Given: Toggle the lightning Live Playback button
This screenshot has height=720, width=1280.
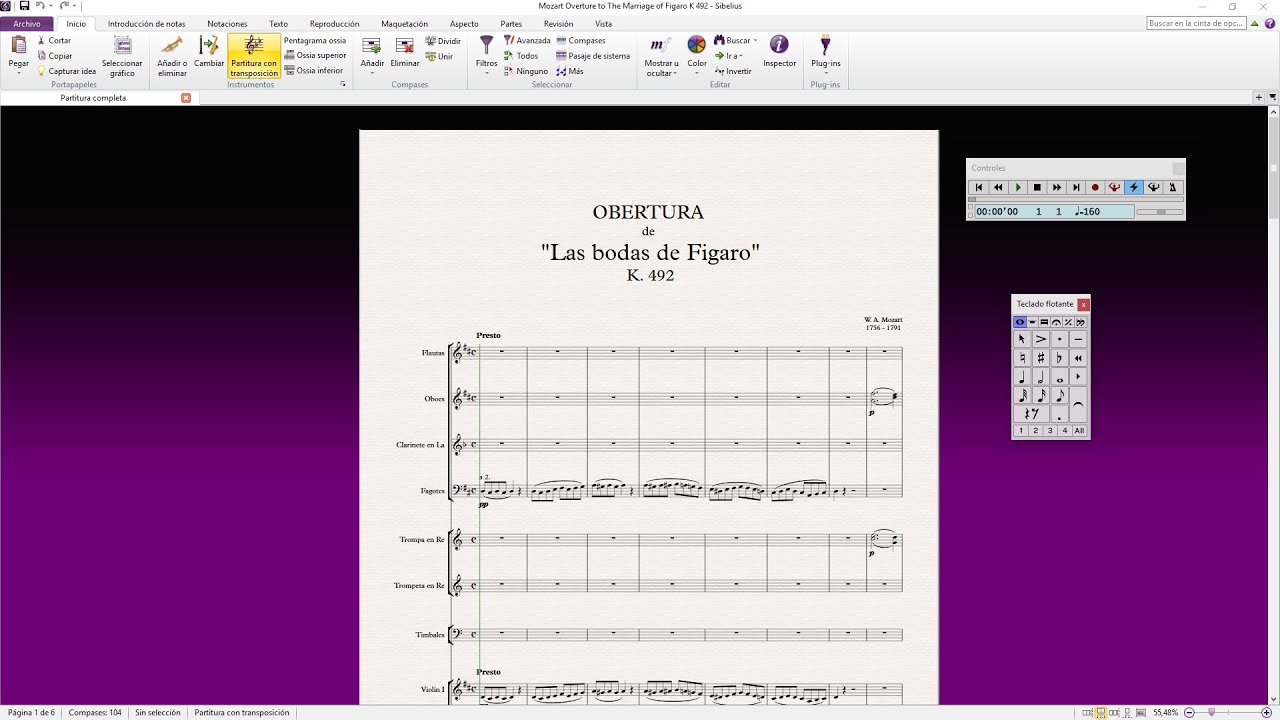Looking at the screenshot, I should pos(1133,187).
